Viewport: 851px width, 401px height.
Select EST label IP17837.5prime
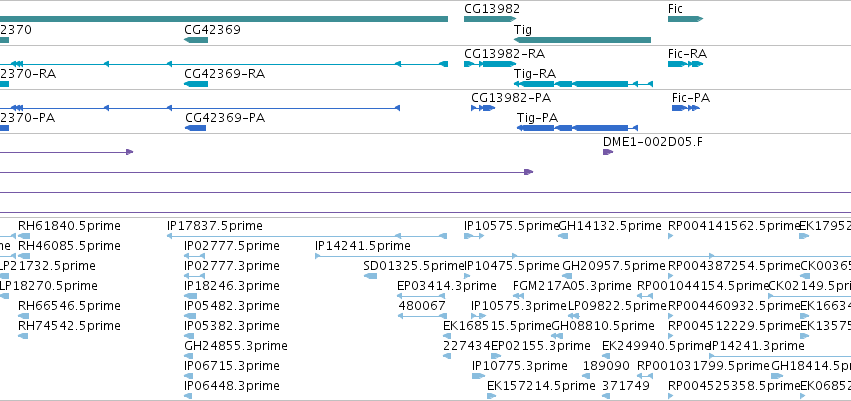pos(214,226)
